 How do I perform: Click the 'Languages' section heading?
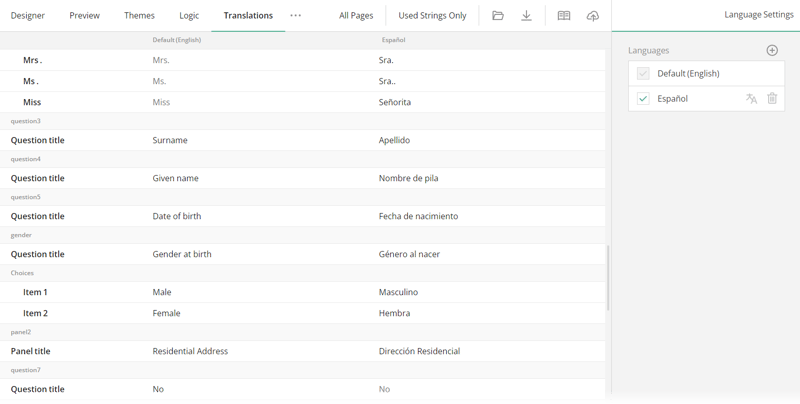[648, 50]
